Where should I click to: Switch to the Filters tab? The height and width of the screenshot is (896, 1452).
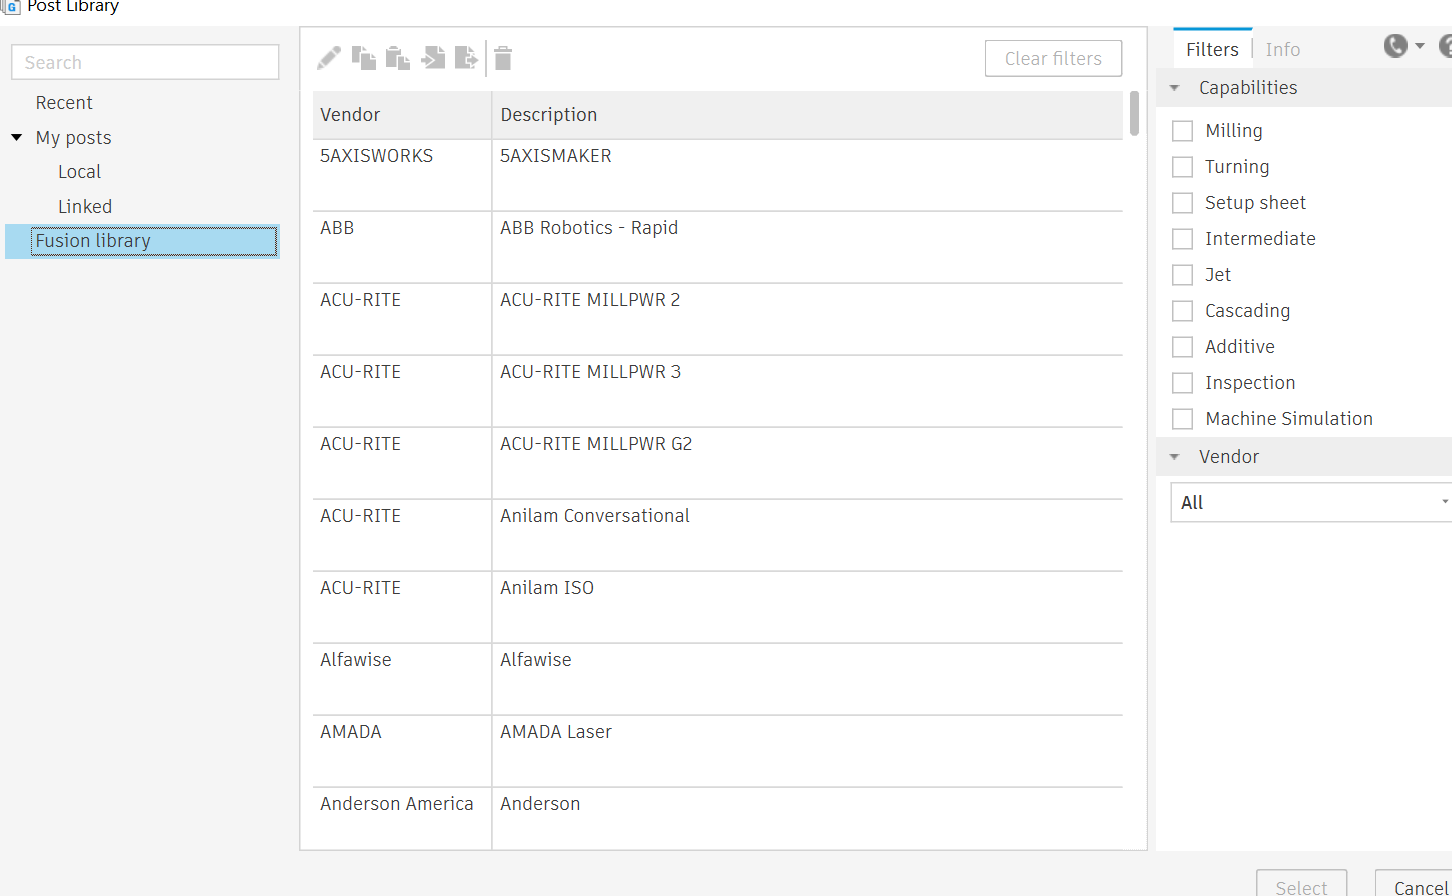click(x=1212, y=49)
